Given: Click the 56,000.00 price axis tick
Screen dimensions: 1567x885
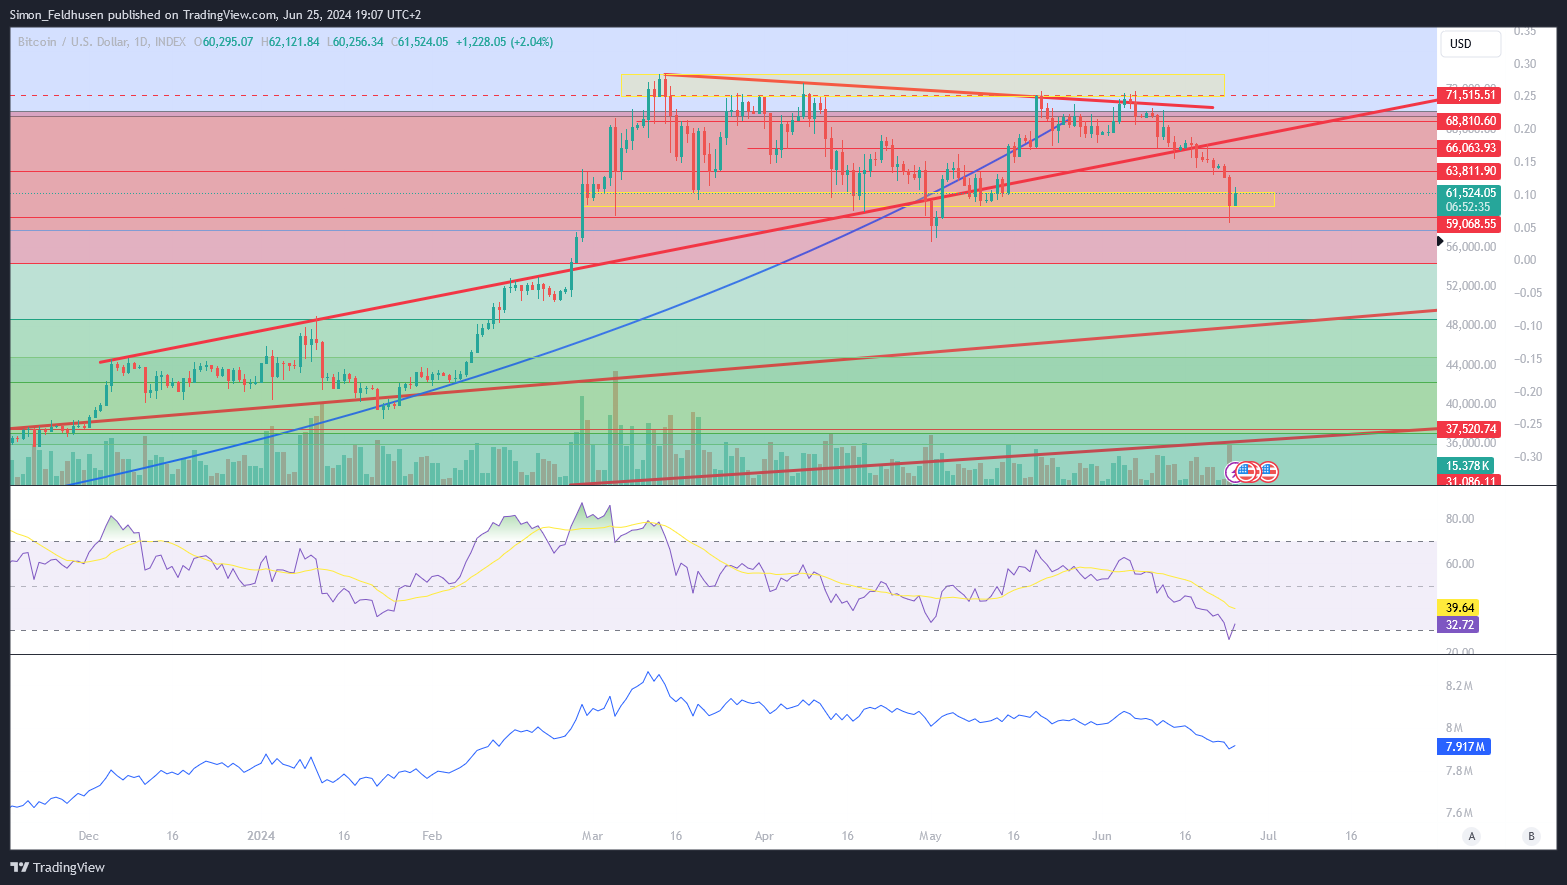Looking at the screenshot, I should click(1471, 247).
